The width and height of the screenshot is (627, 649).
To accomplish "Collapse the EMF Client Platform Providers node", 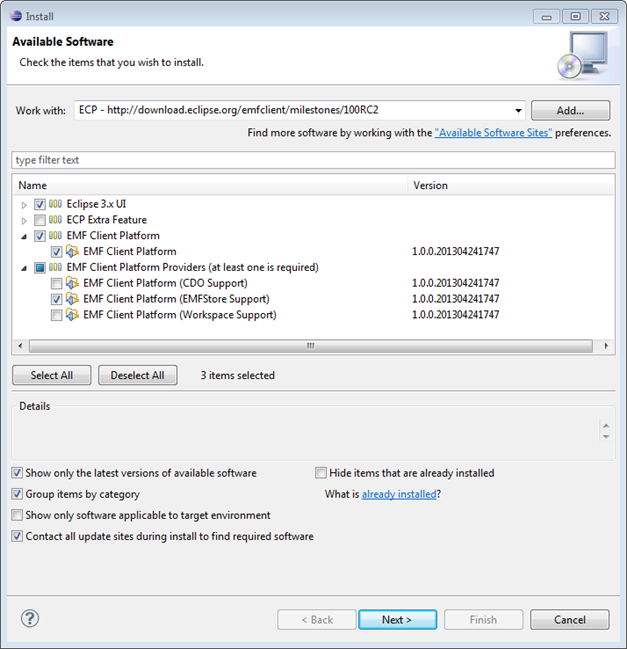I will click(24, 268).
